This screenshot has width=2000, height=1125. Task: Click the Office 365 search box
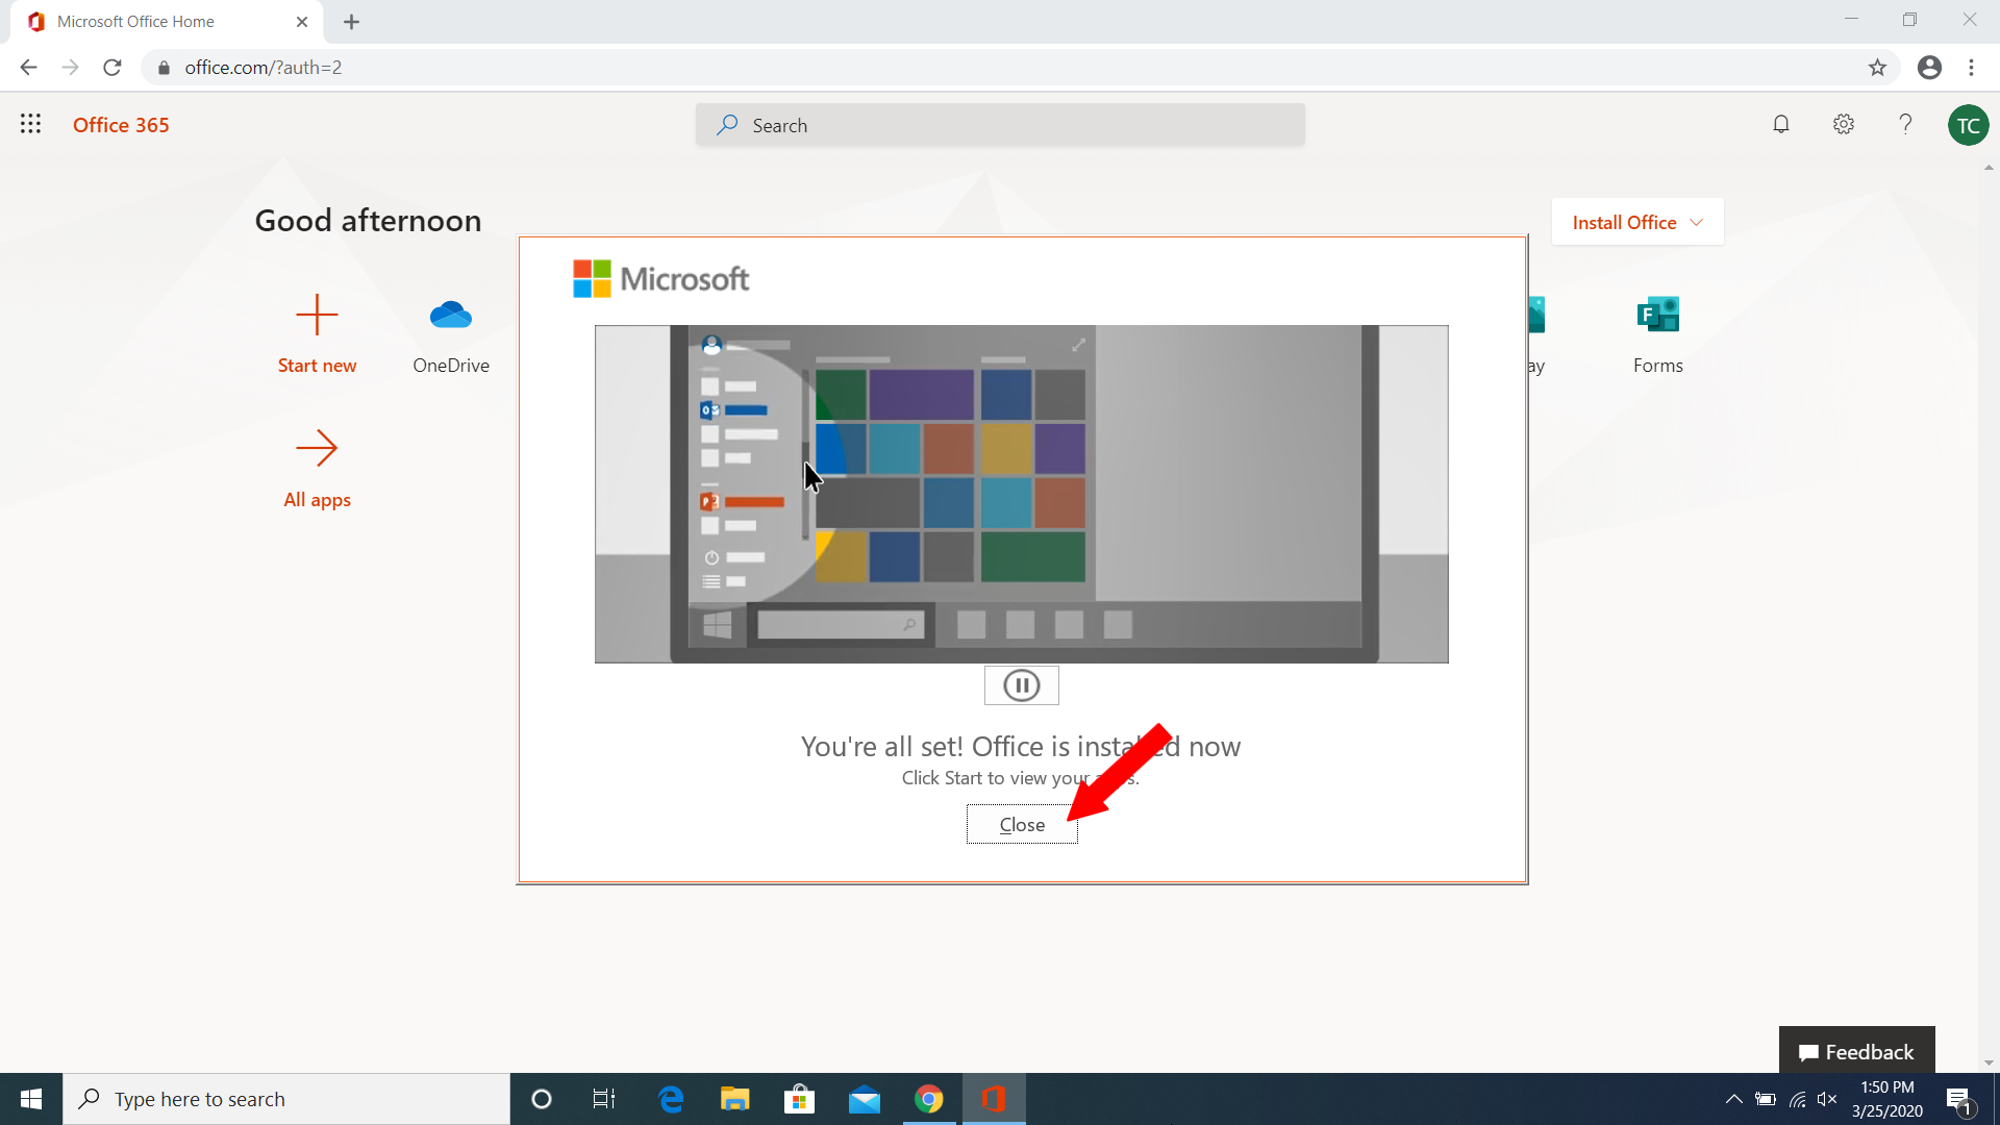[x=1000, y=125]
